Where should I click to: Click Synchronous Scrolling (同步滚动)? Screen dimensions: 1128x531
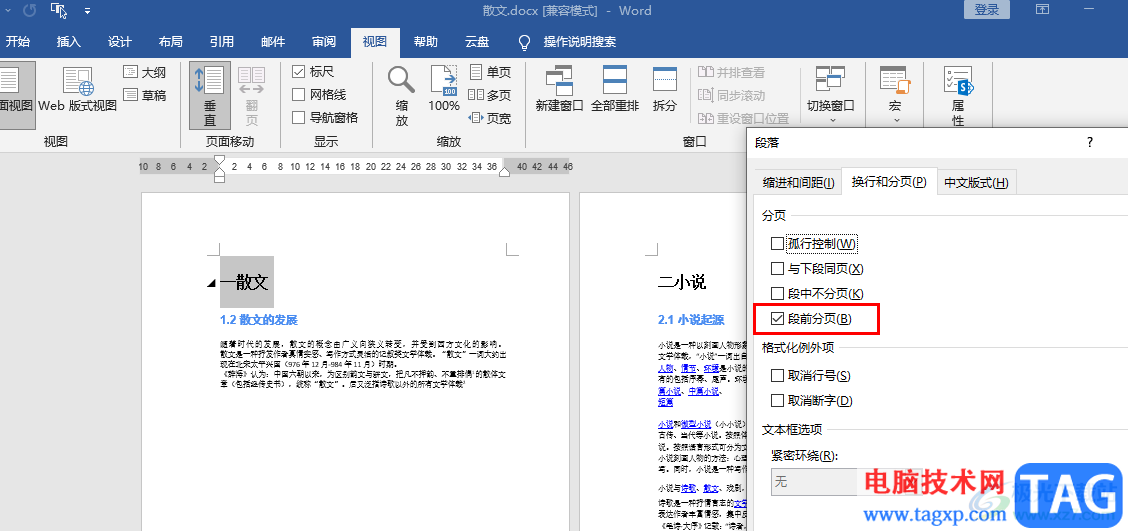click(x=732, y=95)
